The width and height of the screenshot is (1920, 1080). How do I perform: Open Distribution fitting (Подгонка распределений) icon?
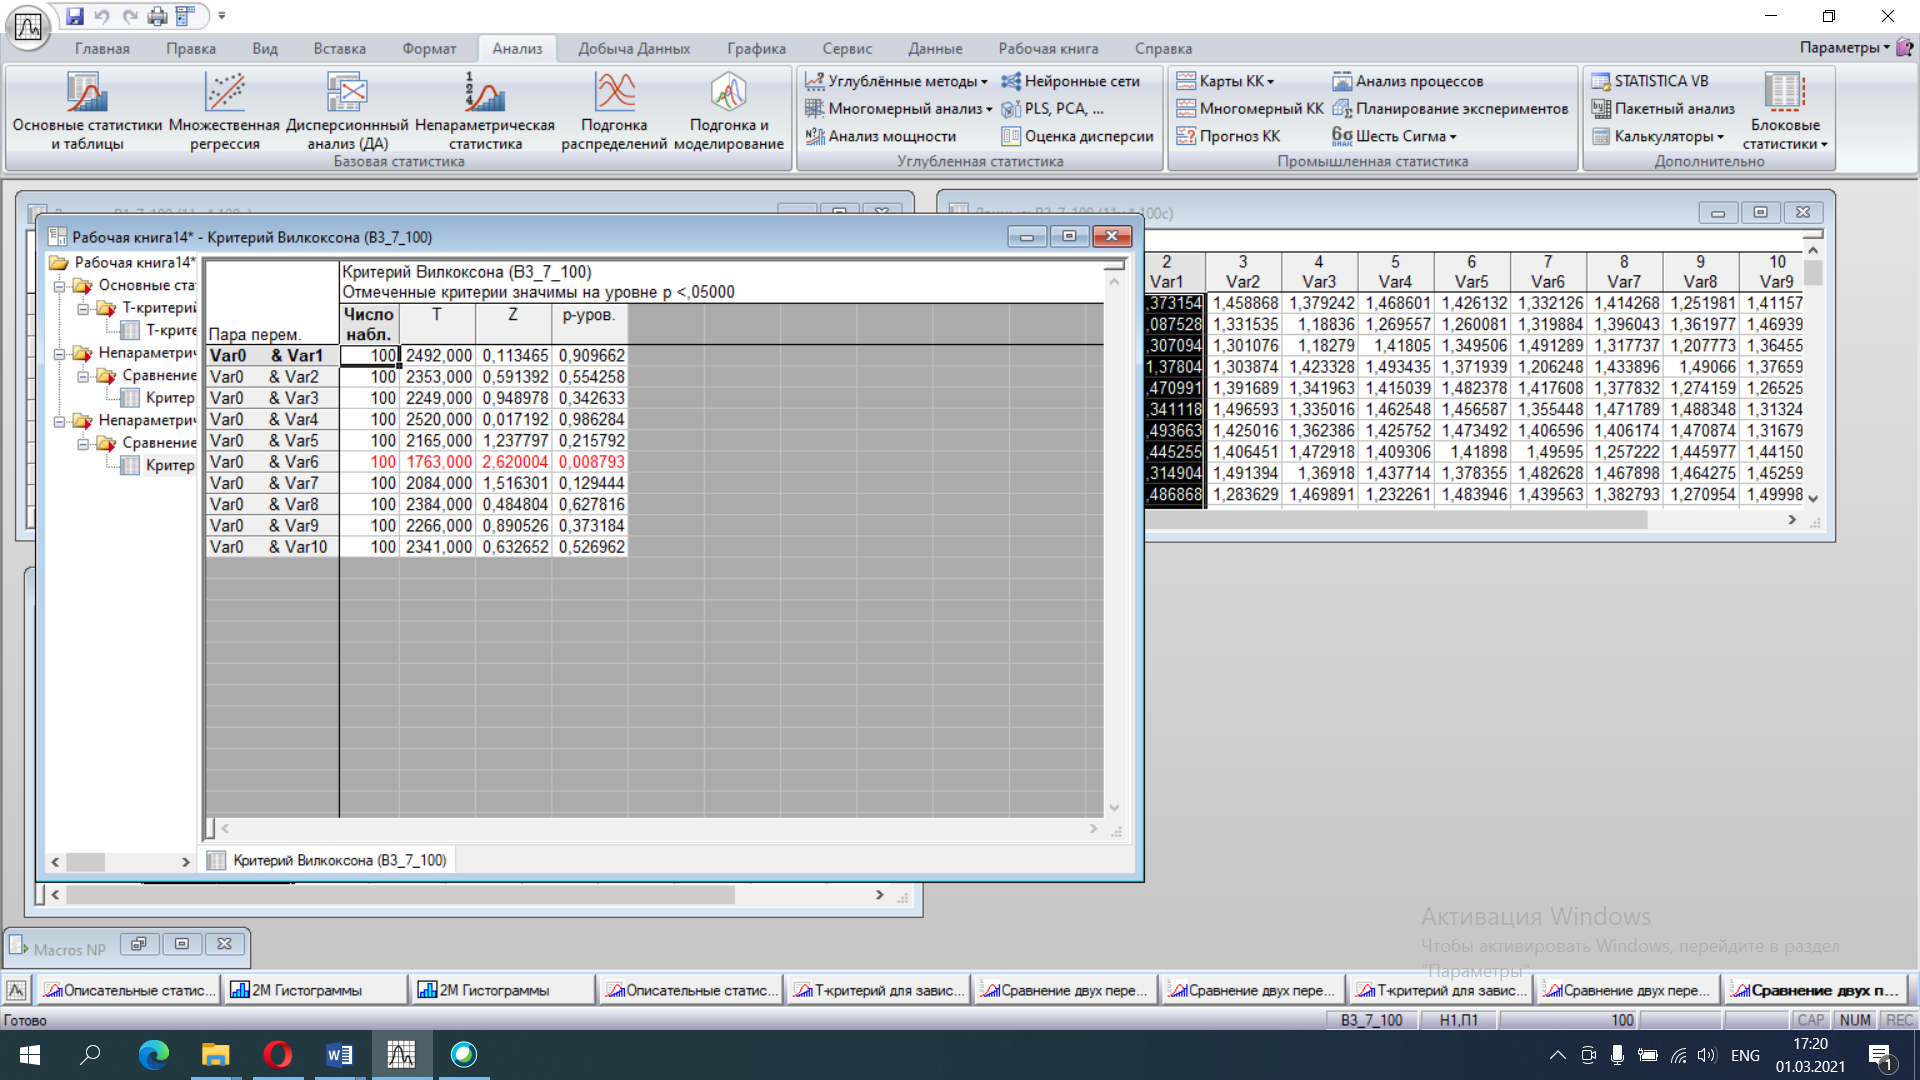click(x=614, y=110)
